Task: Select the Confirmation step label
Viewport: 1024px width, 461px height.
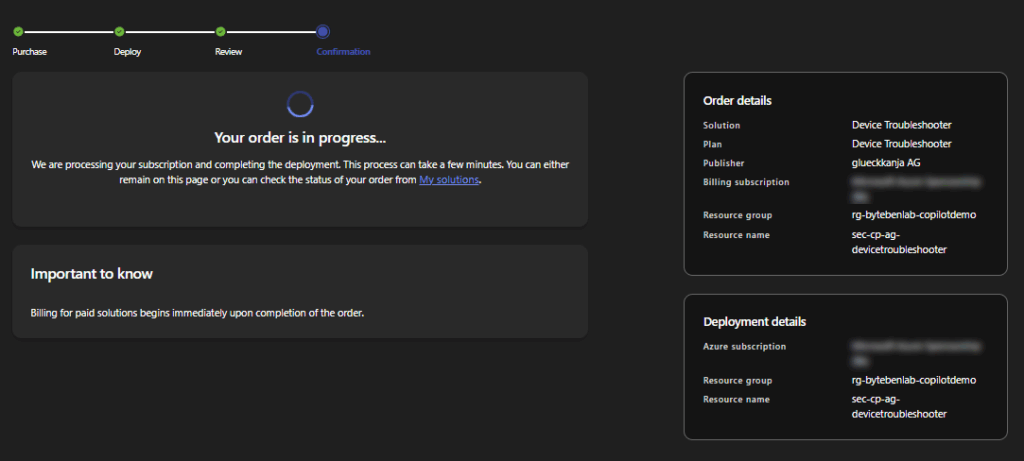Action: click(x=343, y=52)
